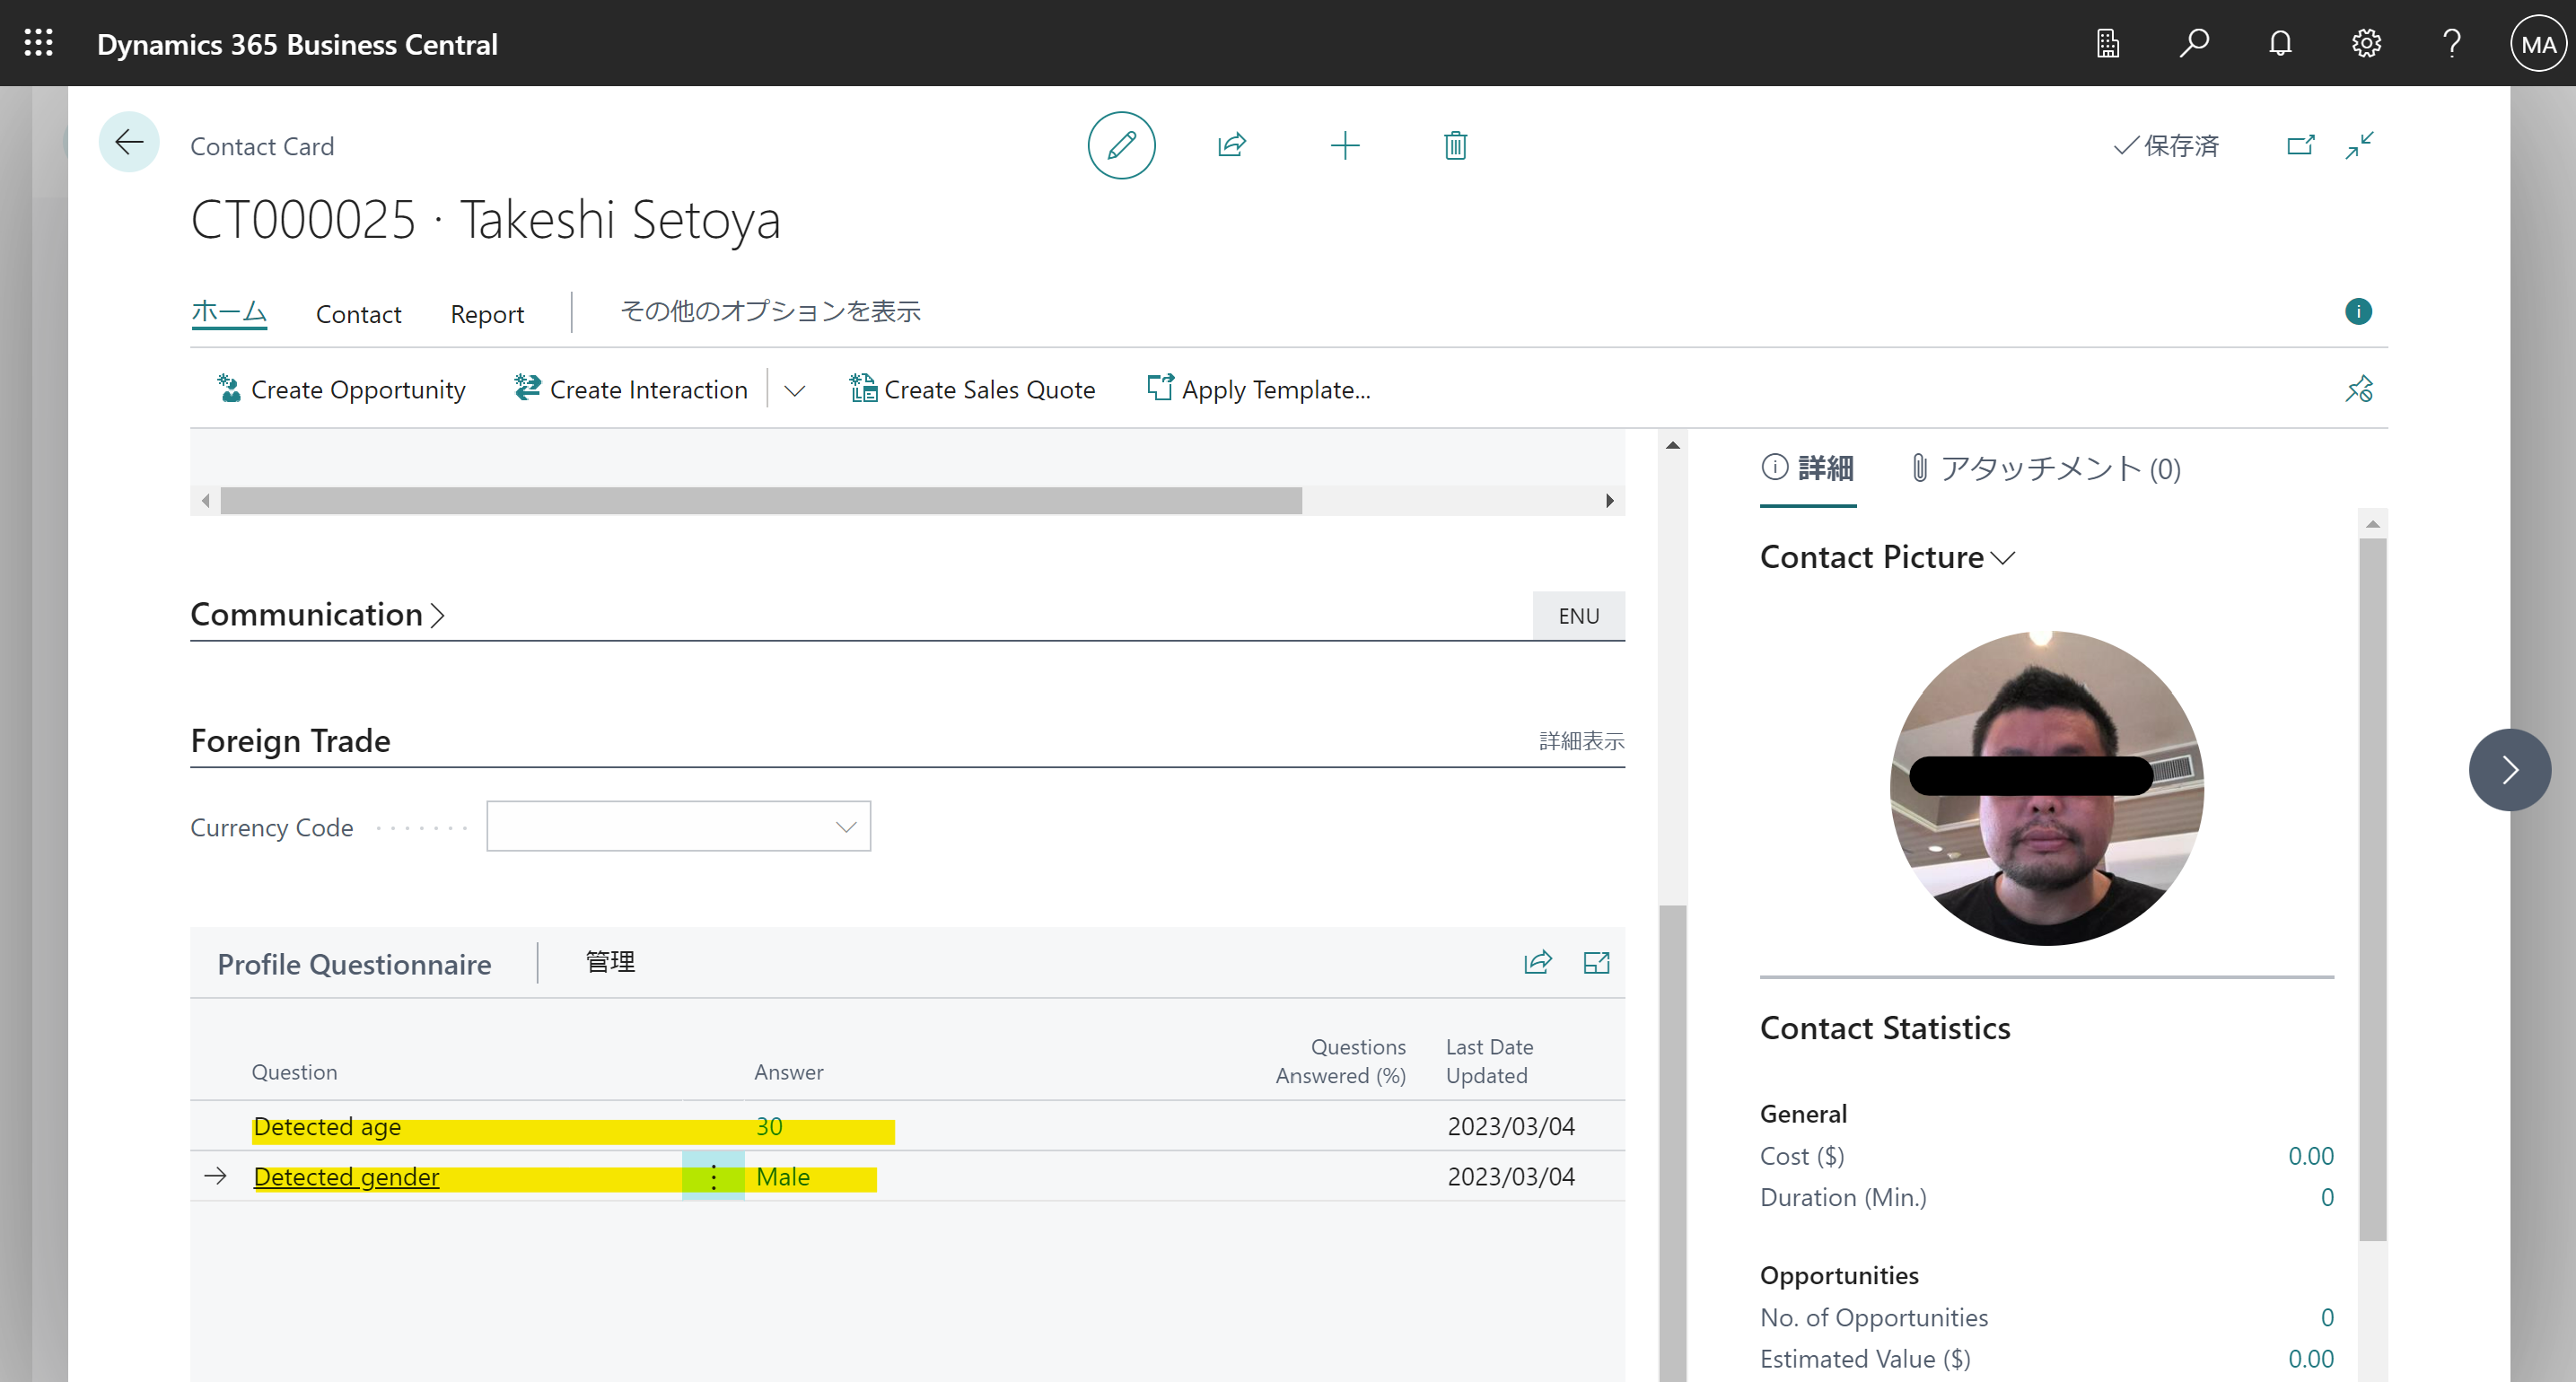Open the Contact Picture chevron menu
Screen dimensions: 2576x1382
[x=2002, y=557]
